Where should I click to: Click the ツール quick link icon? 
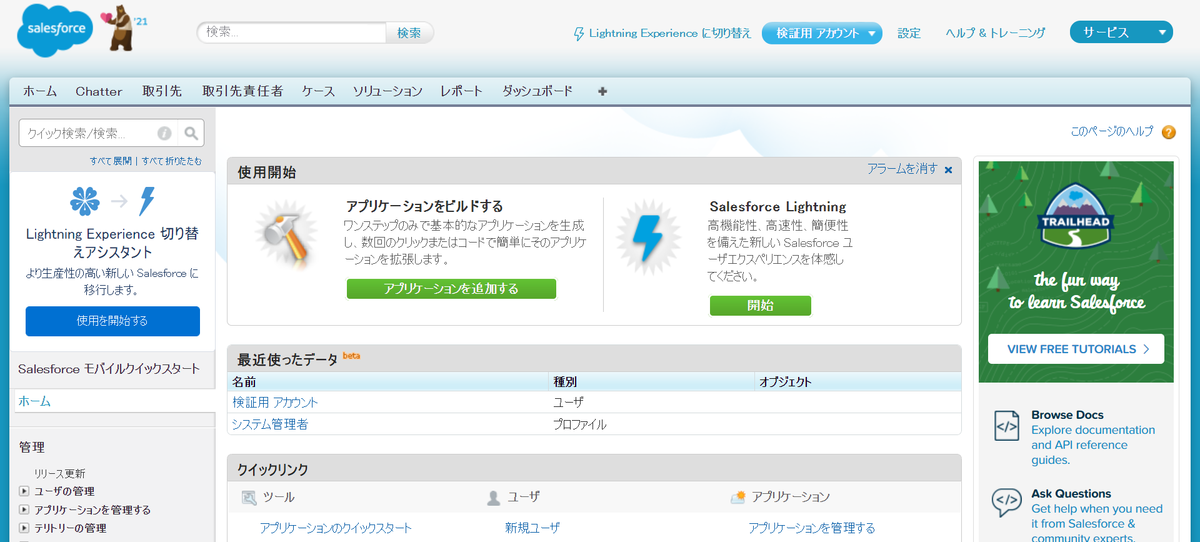(249, 497)
